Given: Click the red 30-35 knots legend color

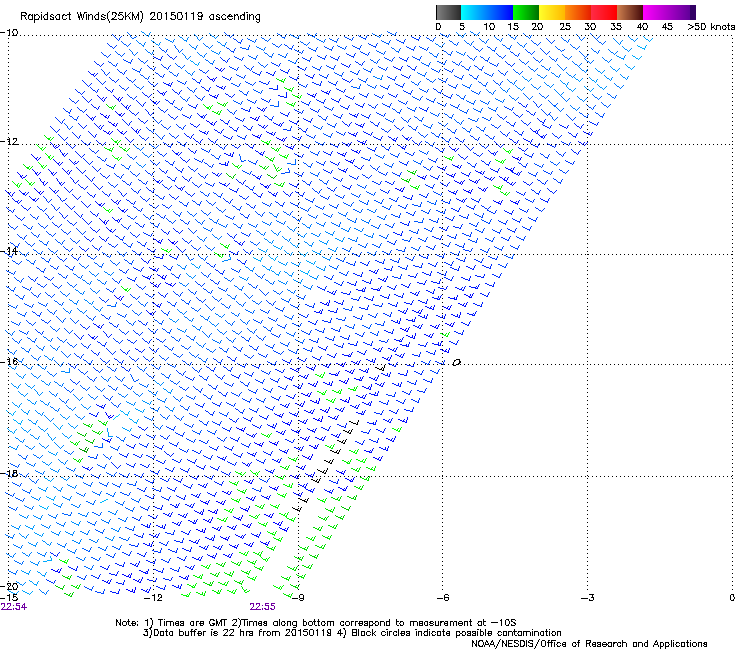Looking at the screenshot, I should [x=604, y=12].
